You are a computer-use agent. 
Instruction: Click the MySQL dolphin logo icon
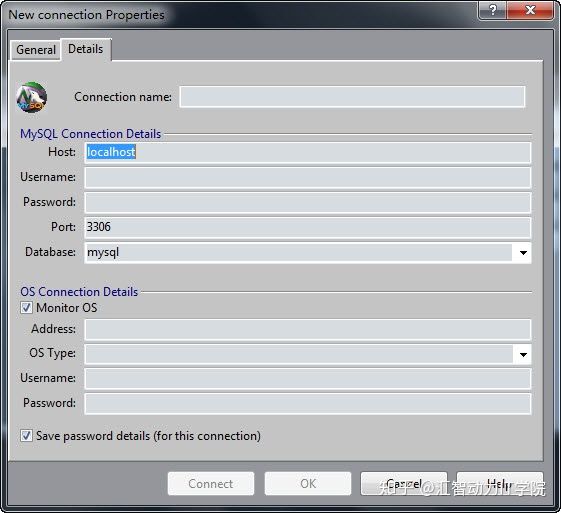click(31, 97)
